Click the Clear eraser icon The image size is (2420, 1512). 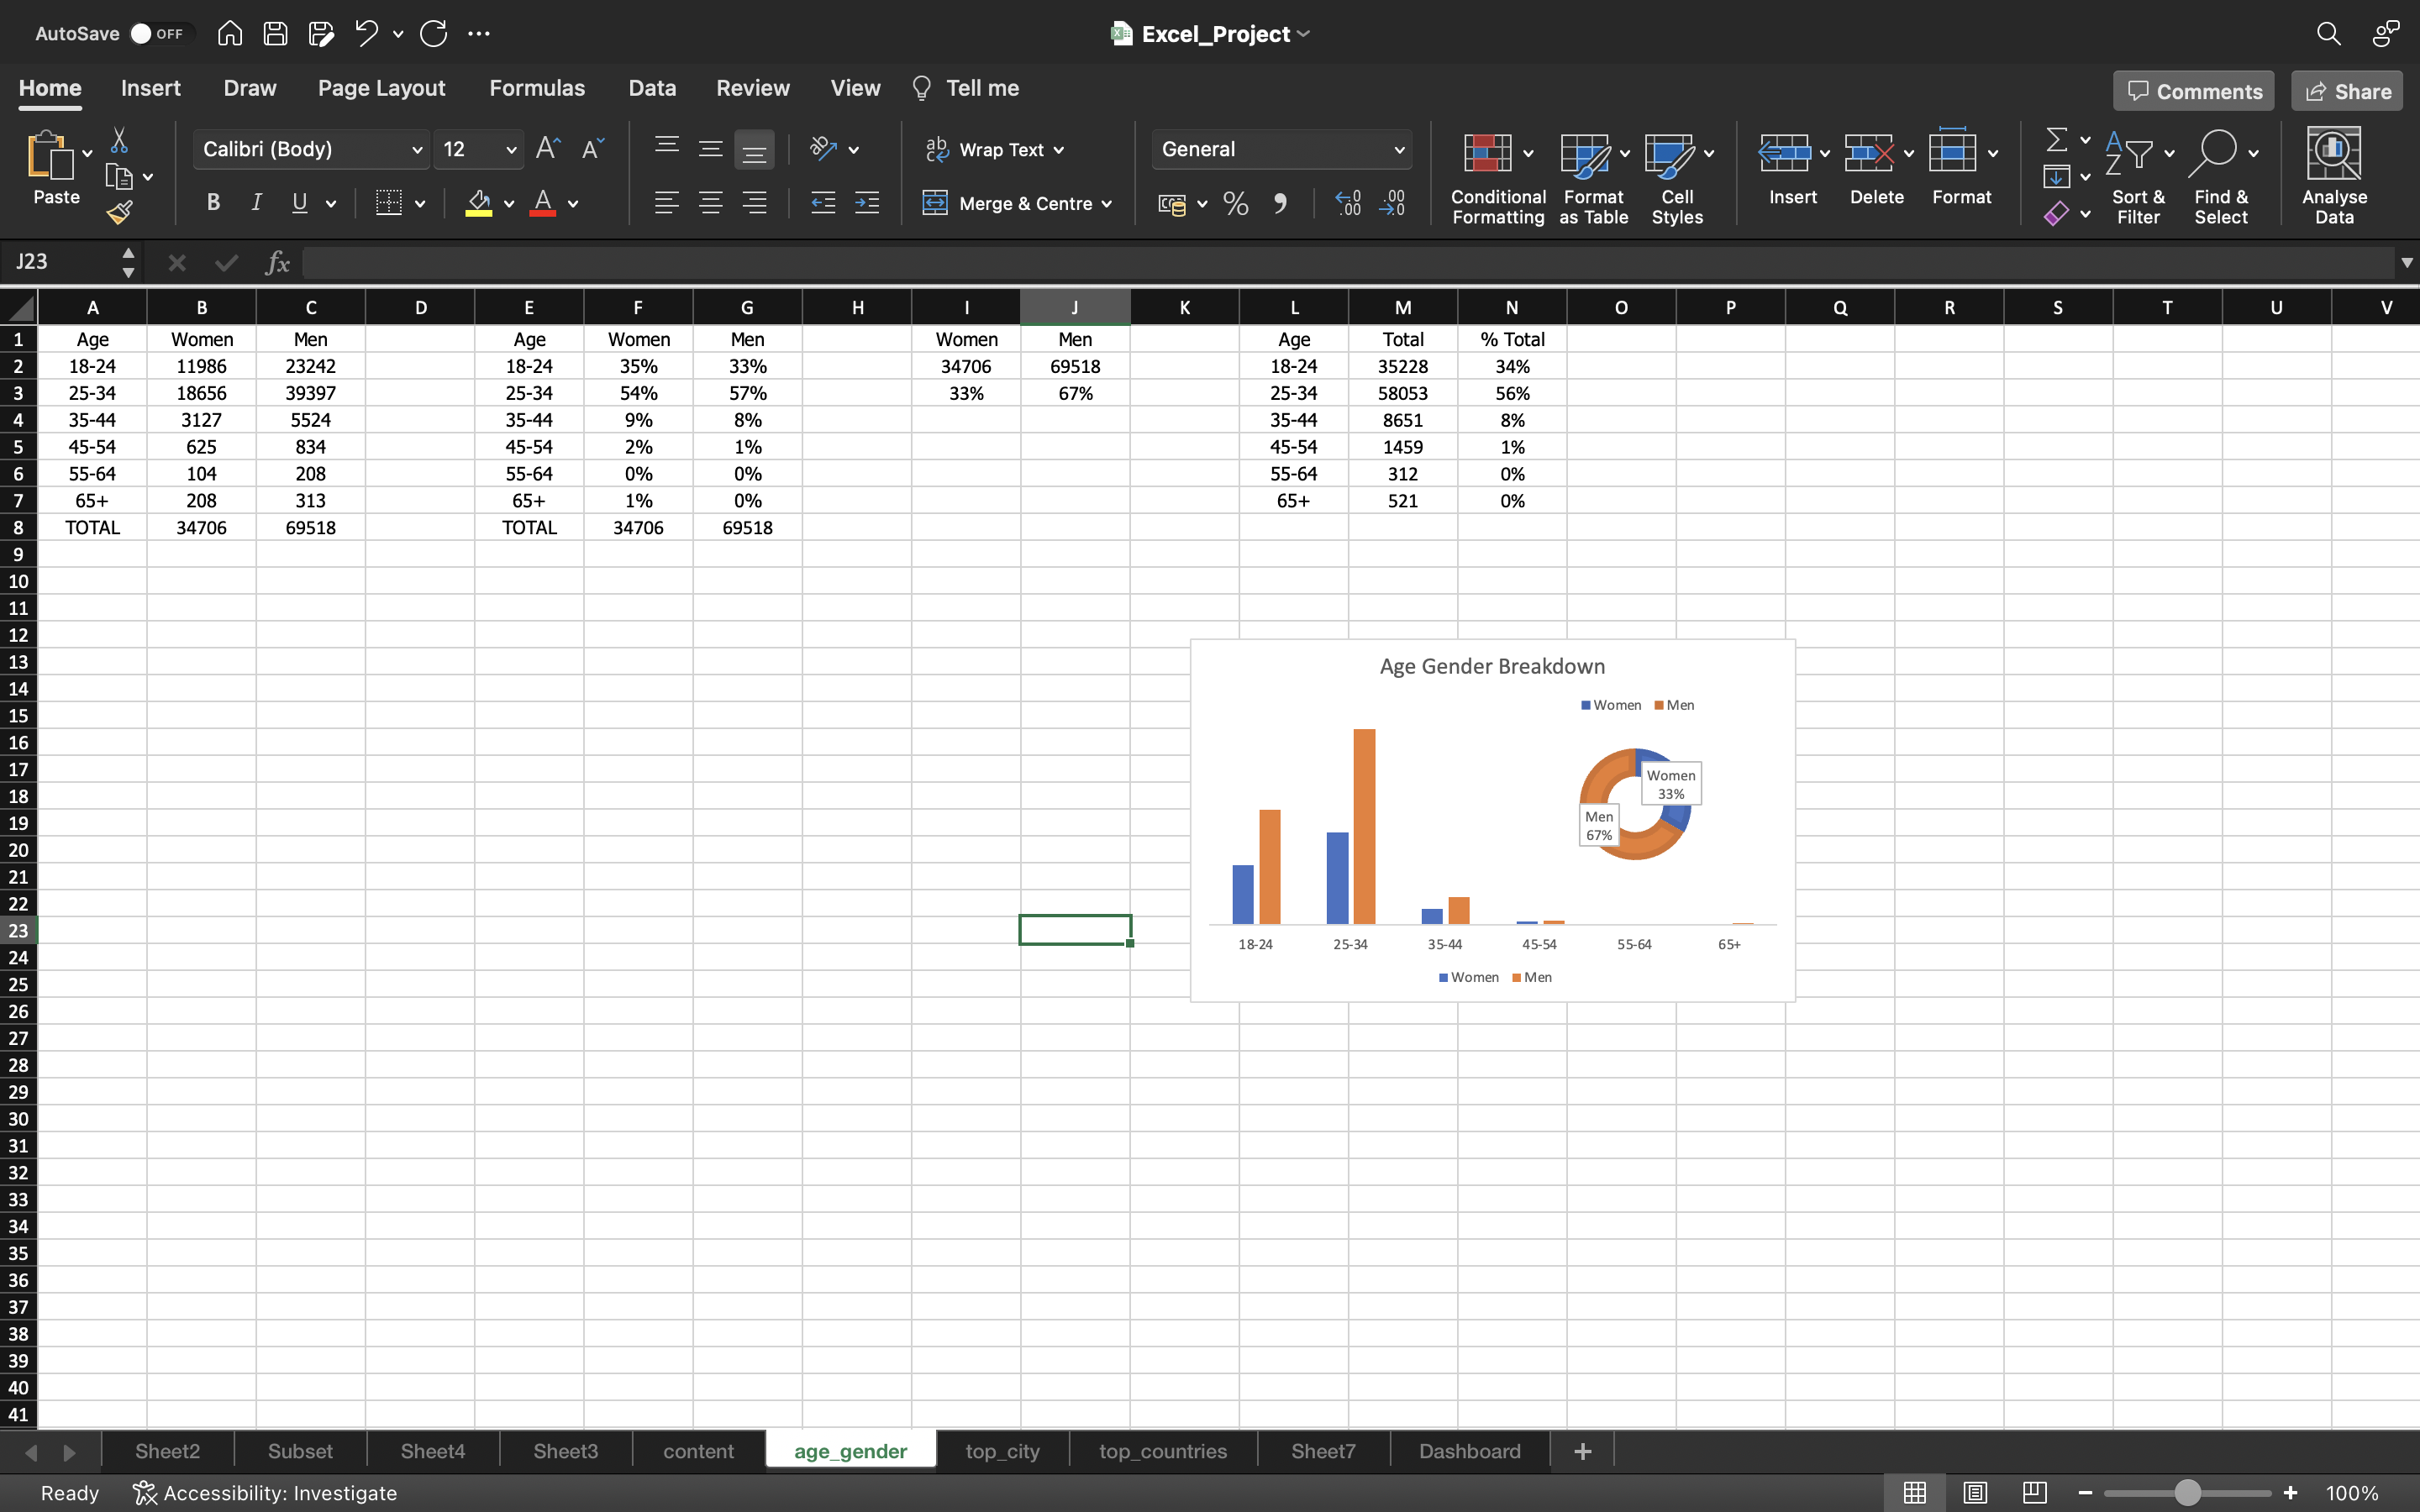pos(2056,213)
